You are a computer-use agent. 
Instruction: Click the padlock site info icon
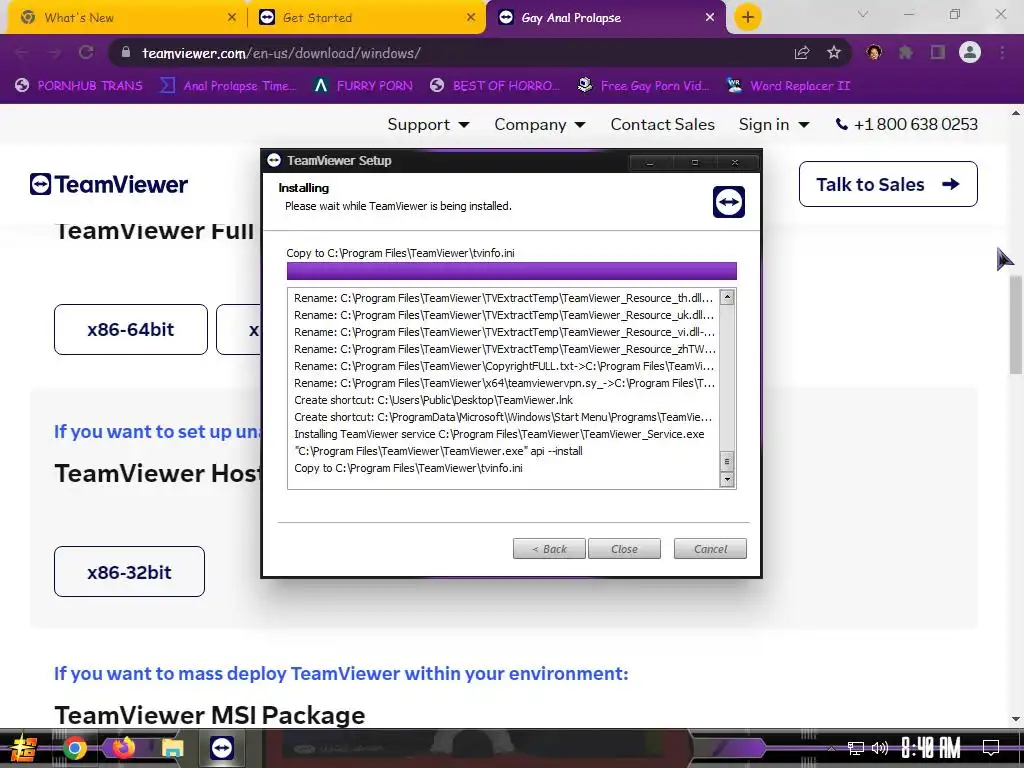point(125,53)
